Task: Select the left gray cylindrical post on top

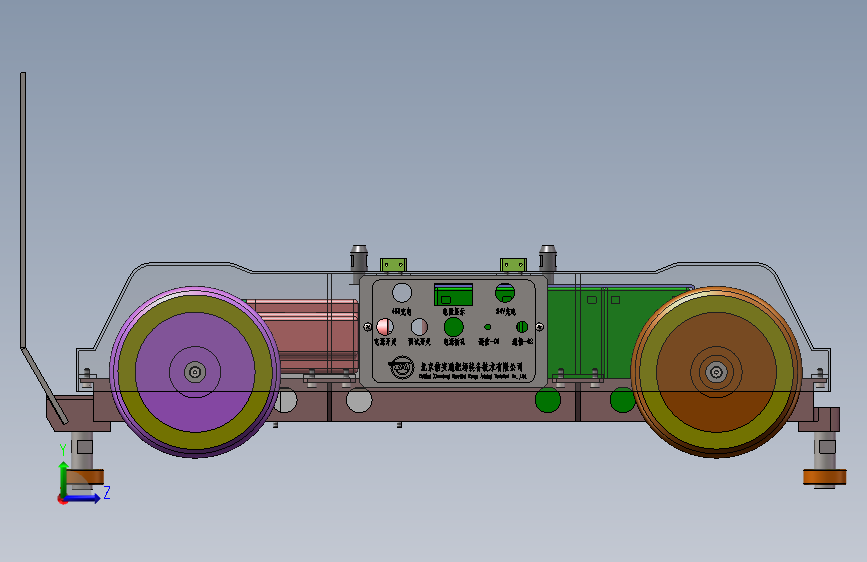Action: tap(359, 259)
